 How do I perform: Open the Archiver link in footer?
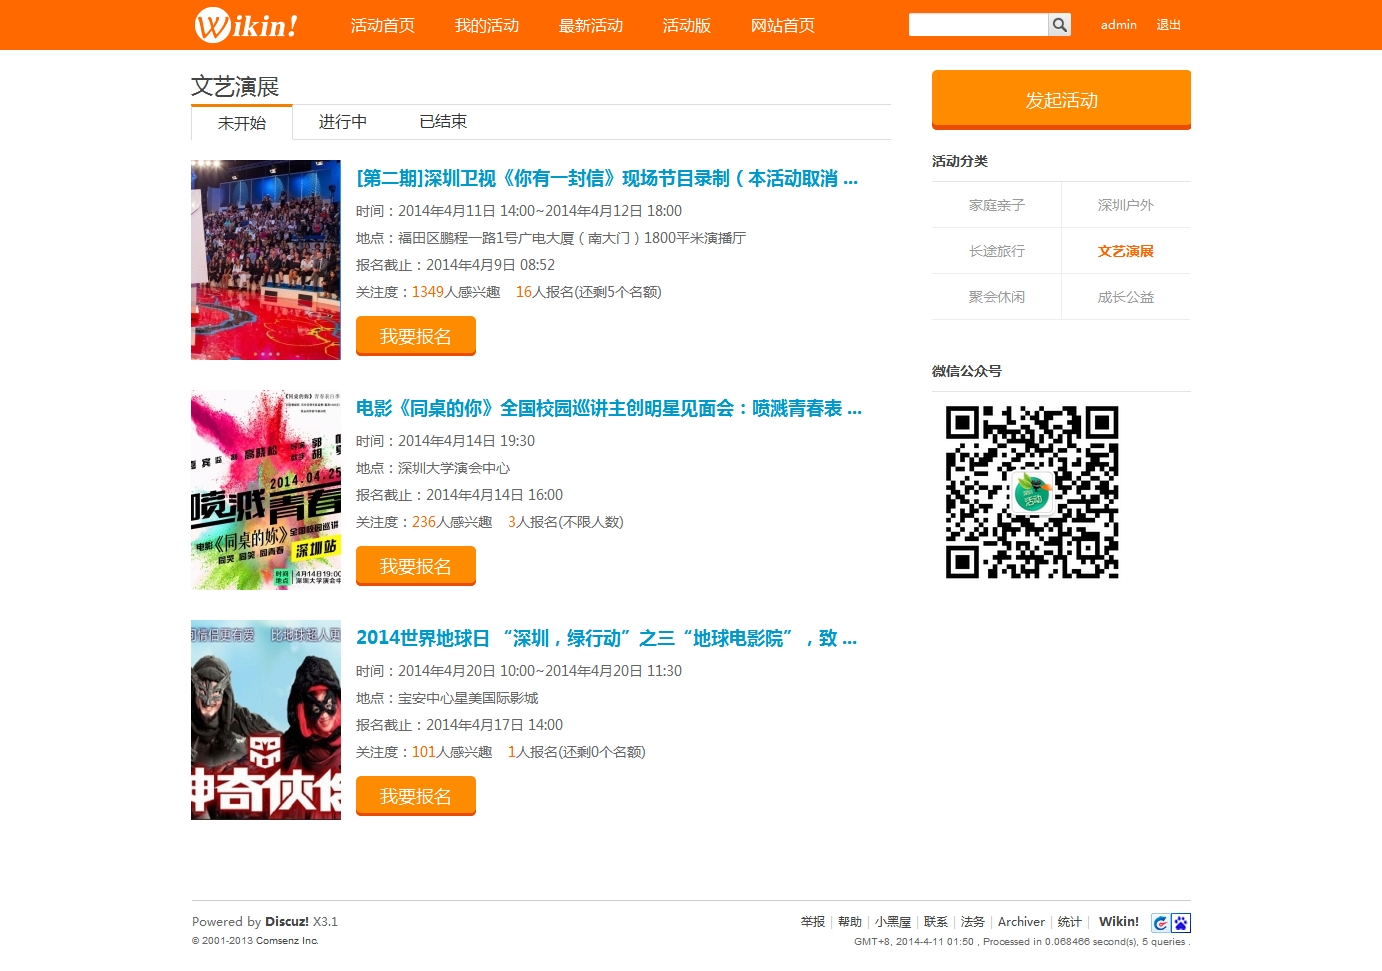pos(1021,922)
